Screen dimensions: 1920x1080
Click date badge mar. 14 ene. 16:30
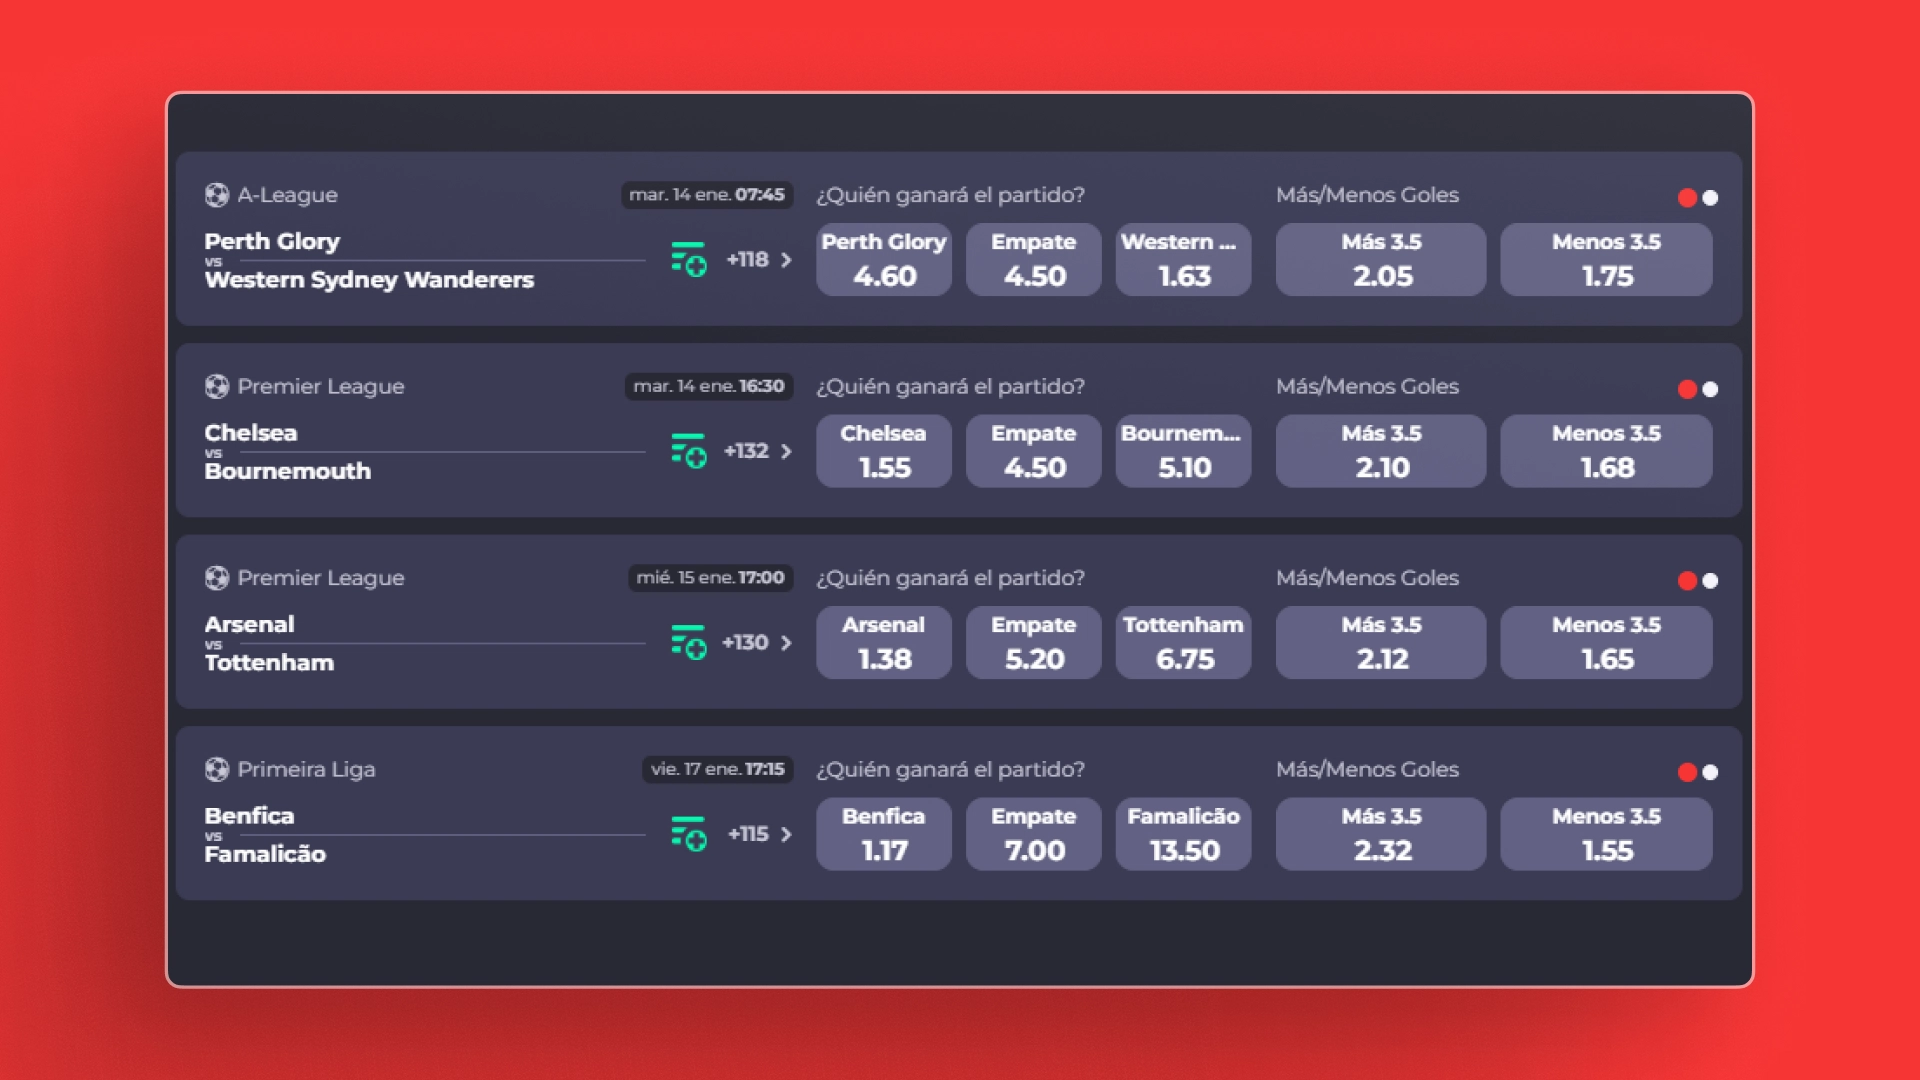(x=709, y=386)
